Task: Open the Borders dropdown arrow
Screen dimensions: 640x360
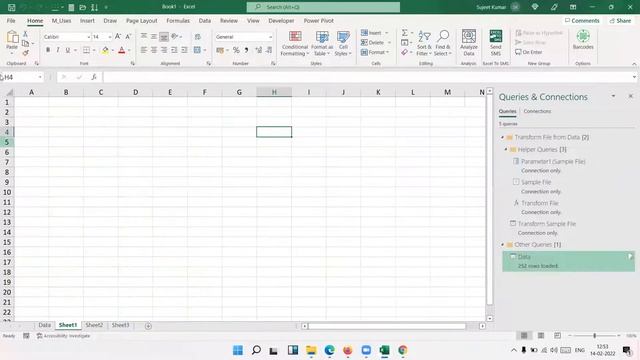Action: click(94, 50)
